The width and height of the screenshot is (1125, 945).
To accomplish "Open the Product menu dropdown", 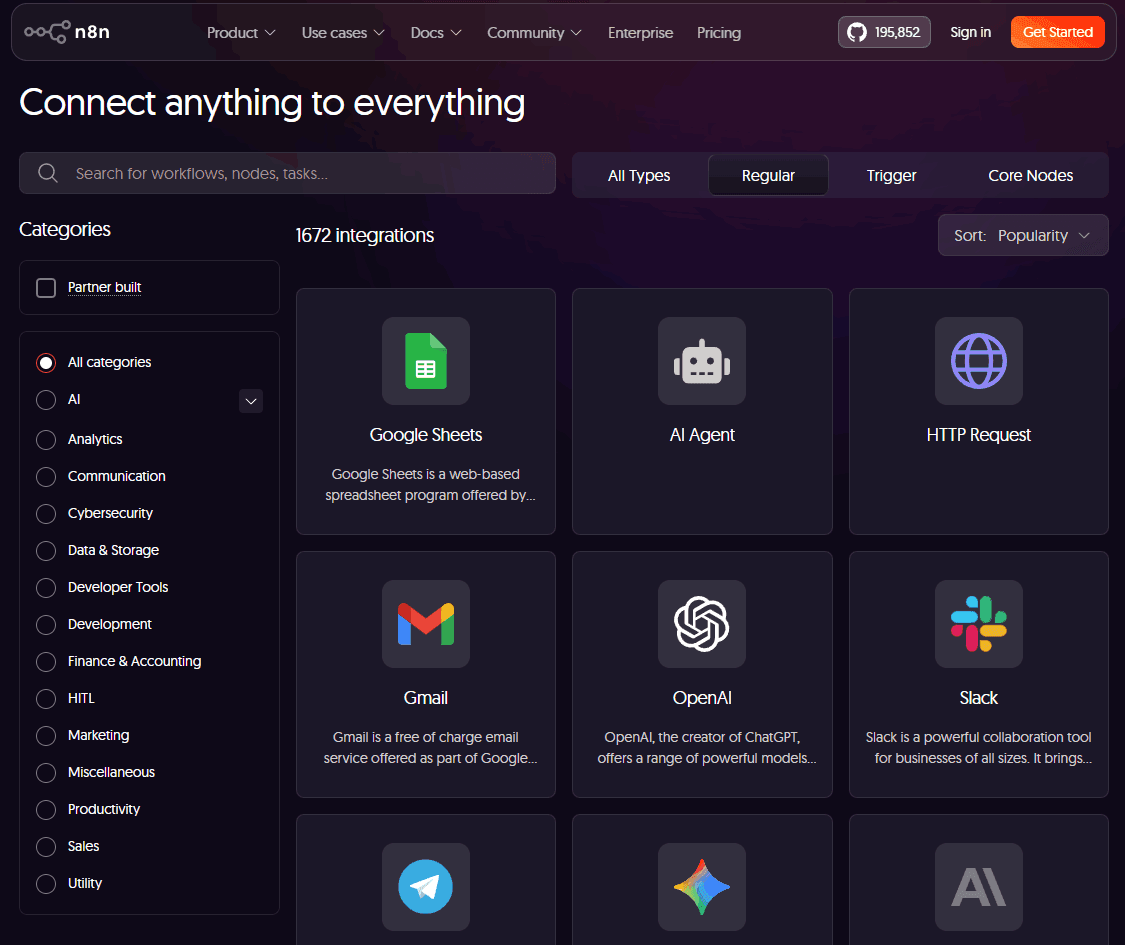I will [x=241, y=33].
